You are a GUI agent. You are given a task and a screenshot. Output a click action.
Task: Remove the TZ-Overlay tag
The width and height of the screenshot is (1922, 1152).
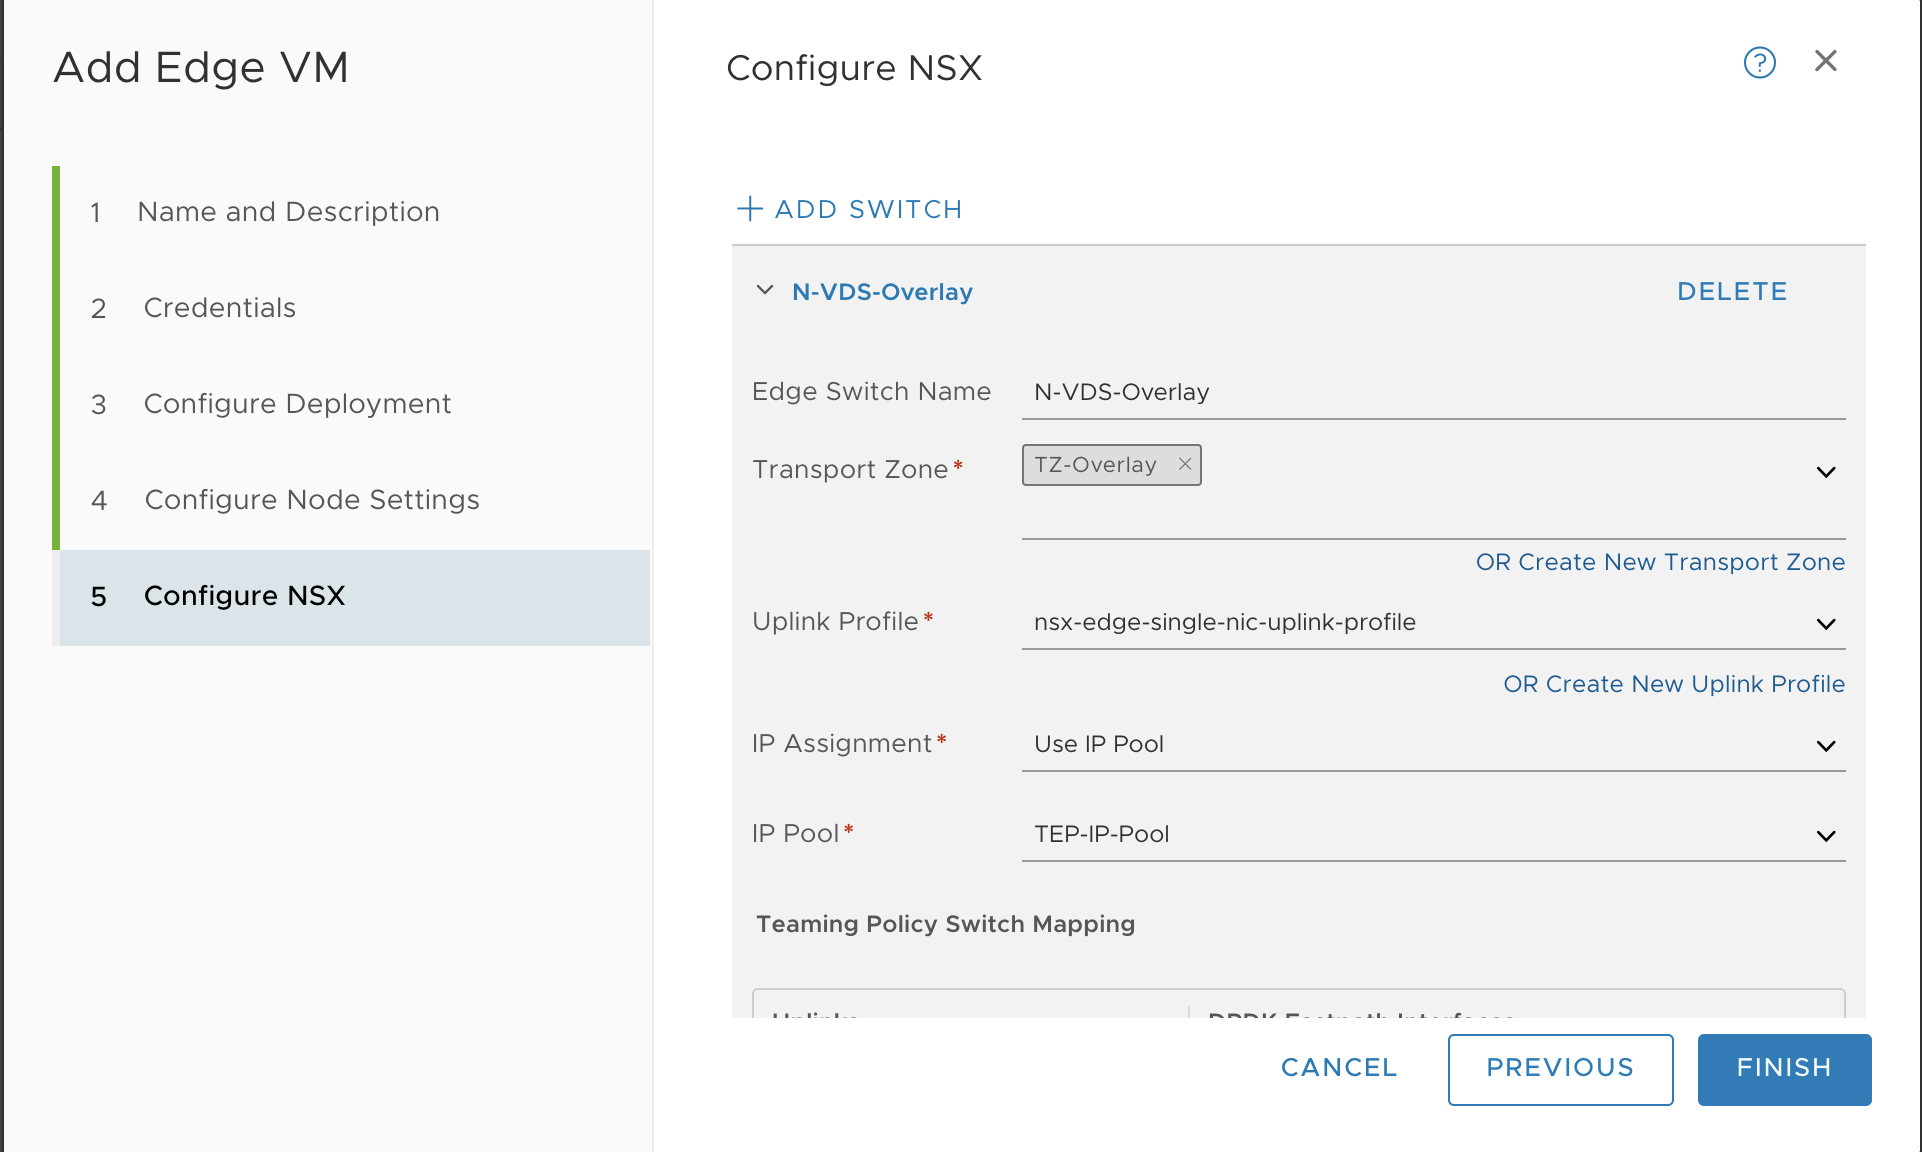[x=1185, y=464]
